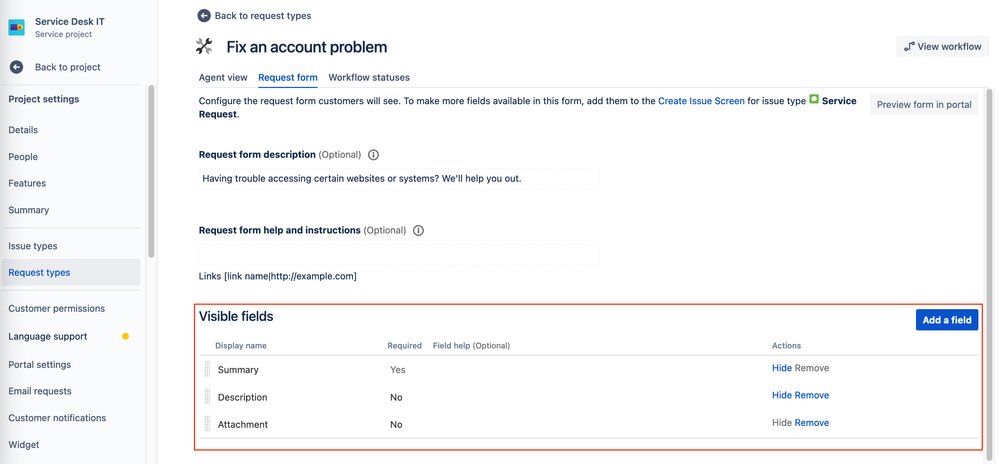Follow the Create Issue Screen link

[x=701, y=101]
